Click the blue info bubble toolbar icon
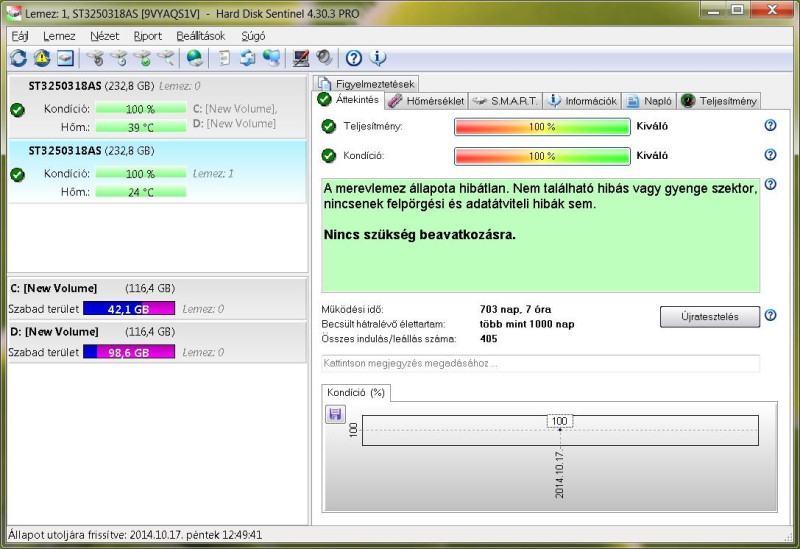The image size is (800, 549). coord(378,58)
